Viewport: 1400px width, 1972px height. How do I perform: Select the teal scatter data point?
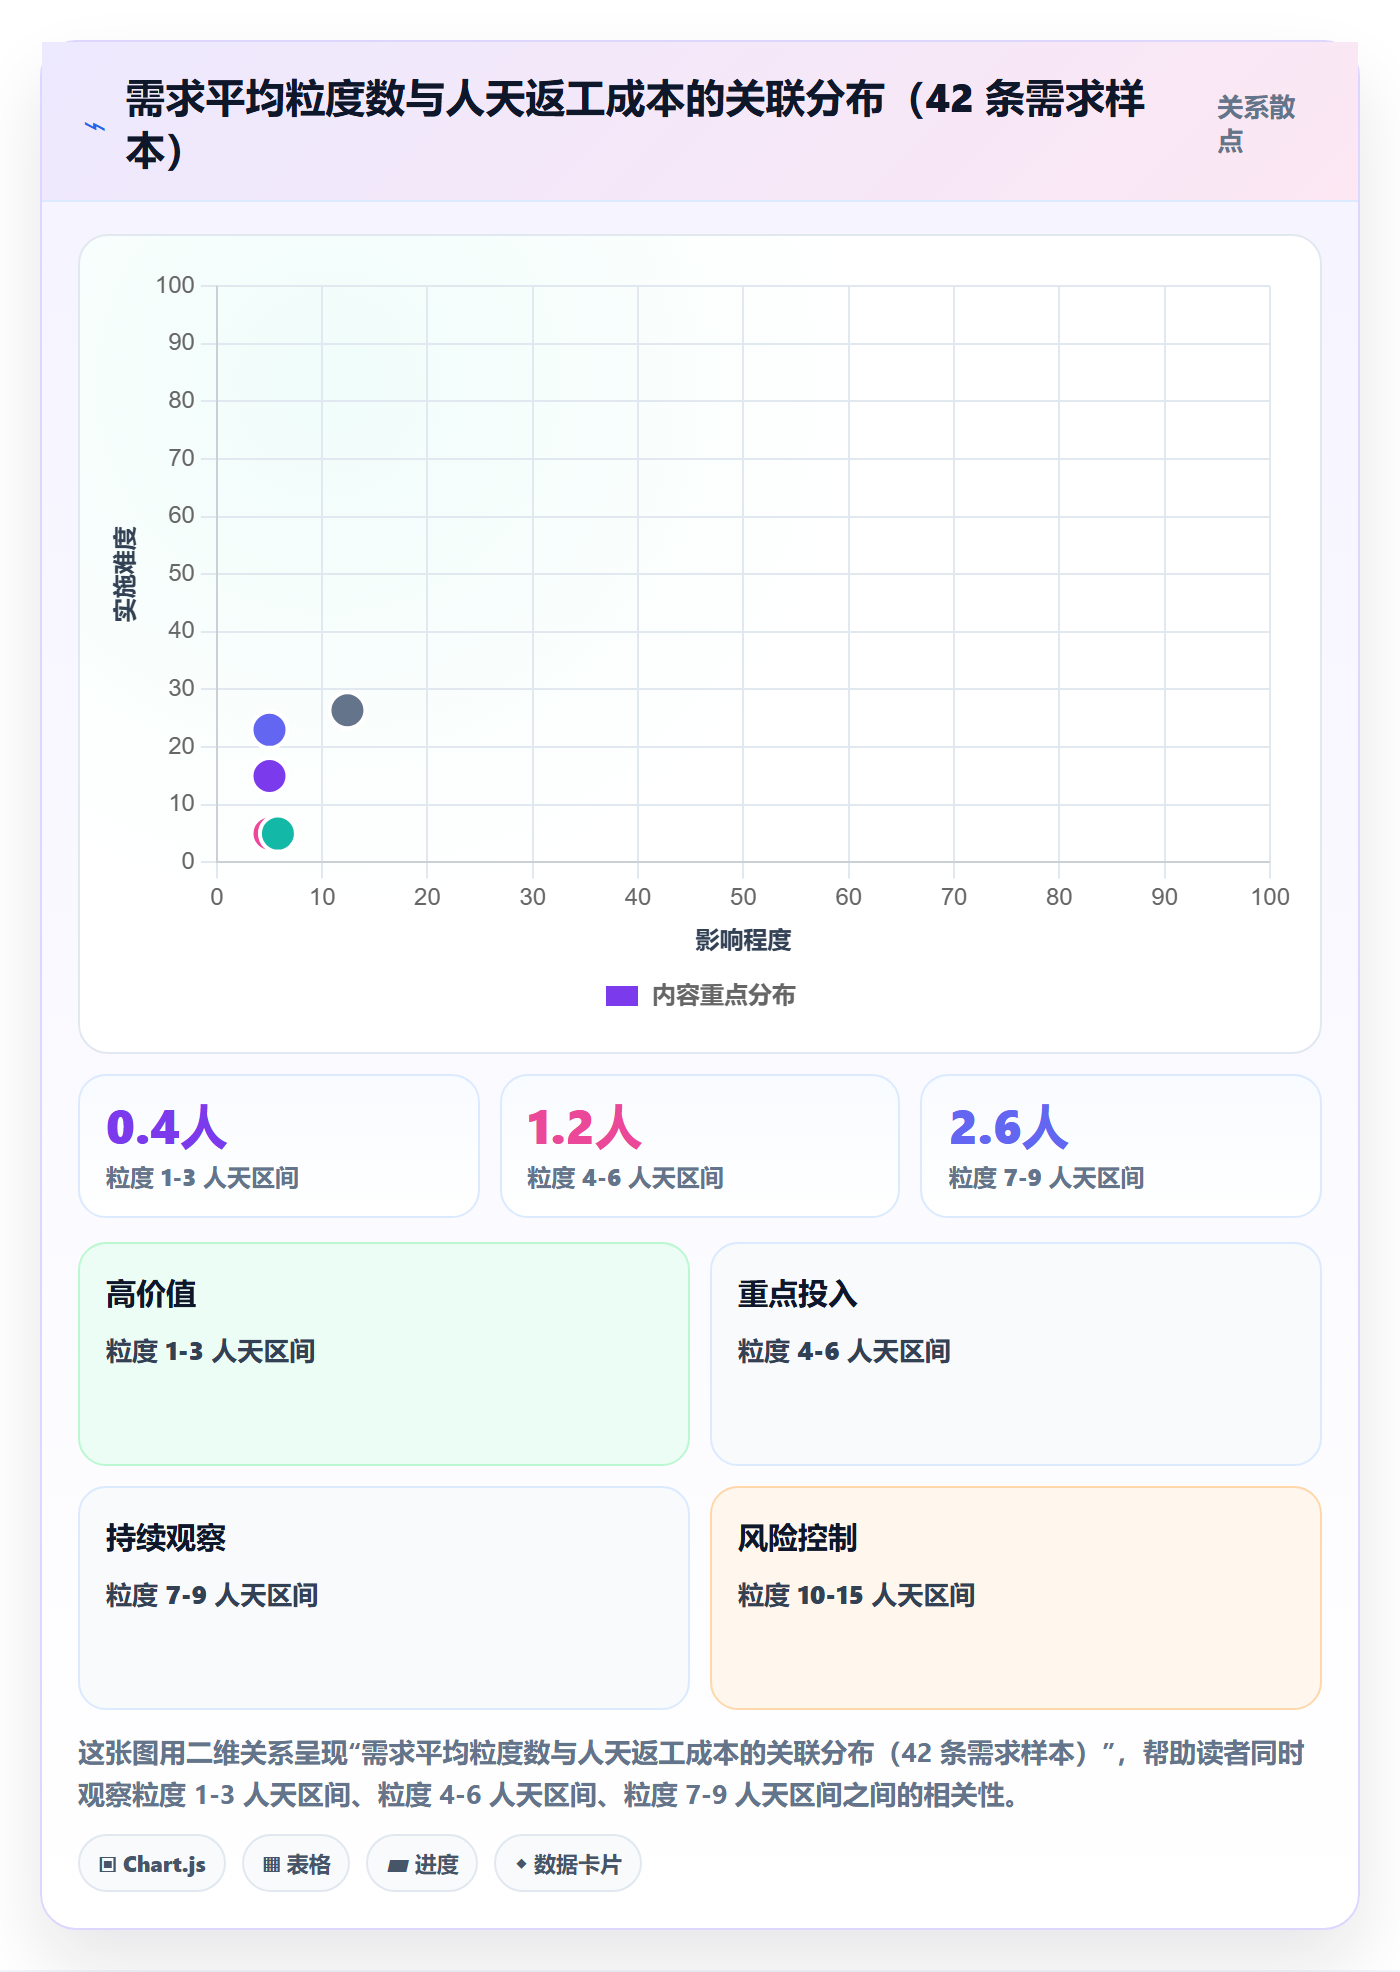[x=278, y=833]
